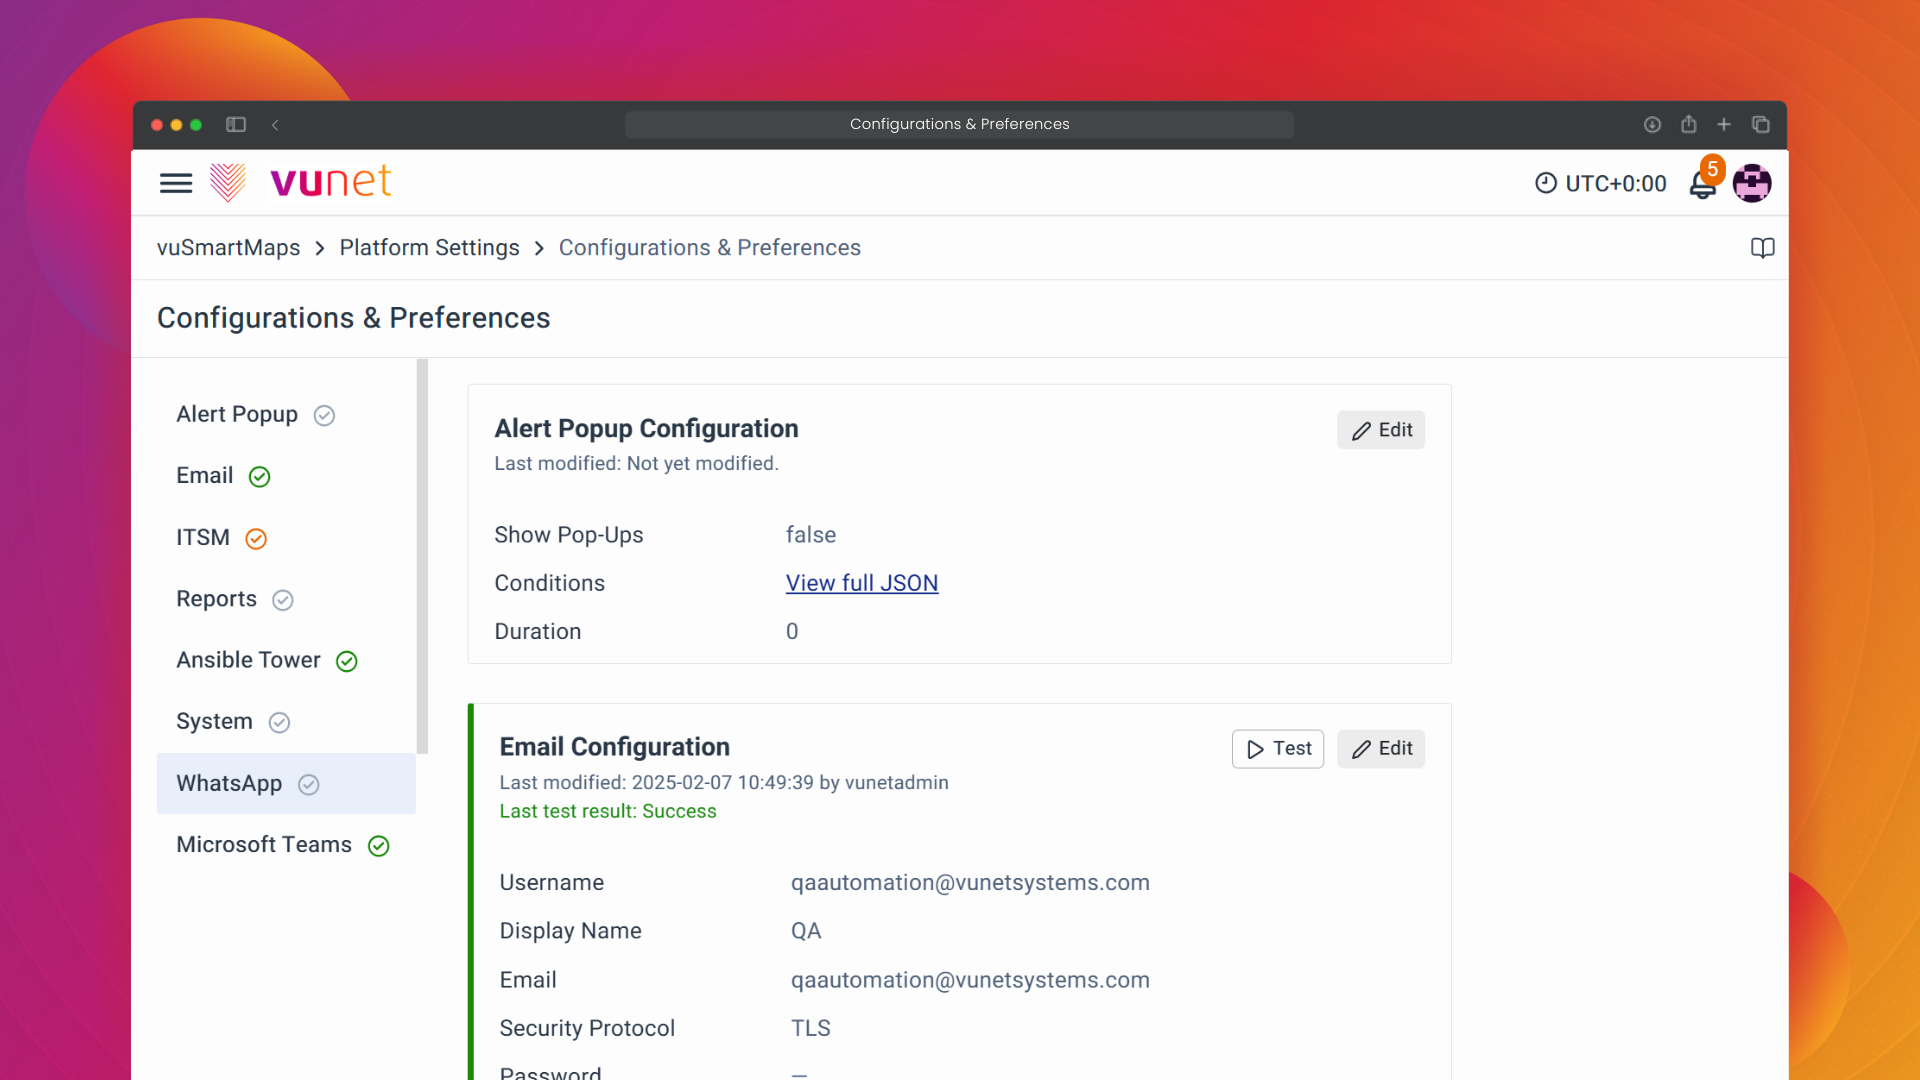This screenshot has width=1920, height=1080.
Task: Click the UTC+0:00 timezone clock
Action: coord(1601,183)
